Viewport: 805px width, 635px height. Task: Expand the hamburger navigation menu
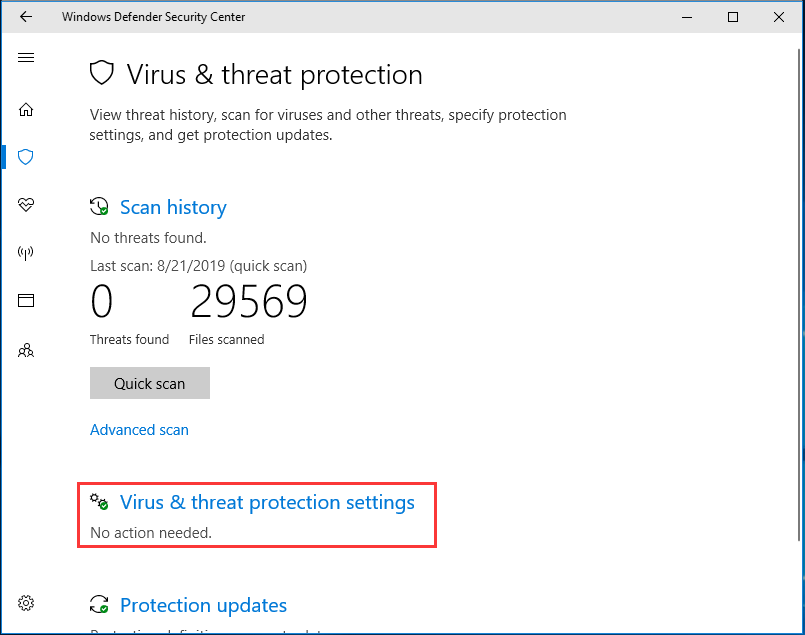coord(26,58)
